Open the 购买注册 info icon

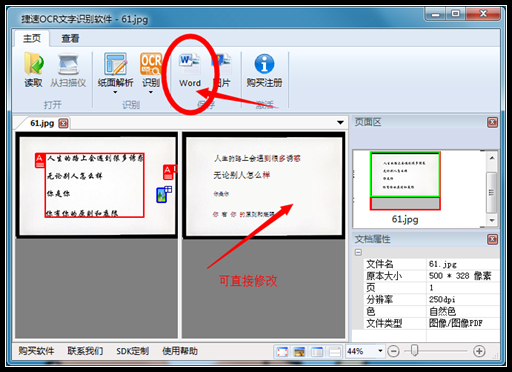[264, 64]
